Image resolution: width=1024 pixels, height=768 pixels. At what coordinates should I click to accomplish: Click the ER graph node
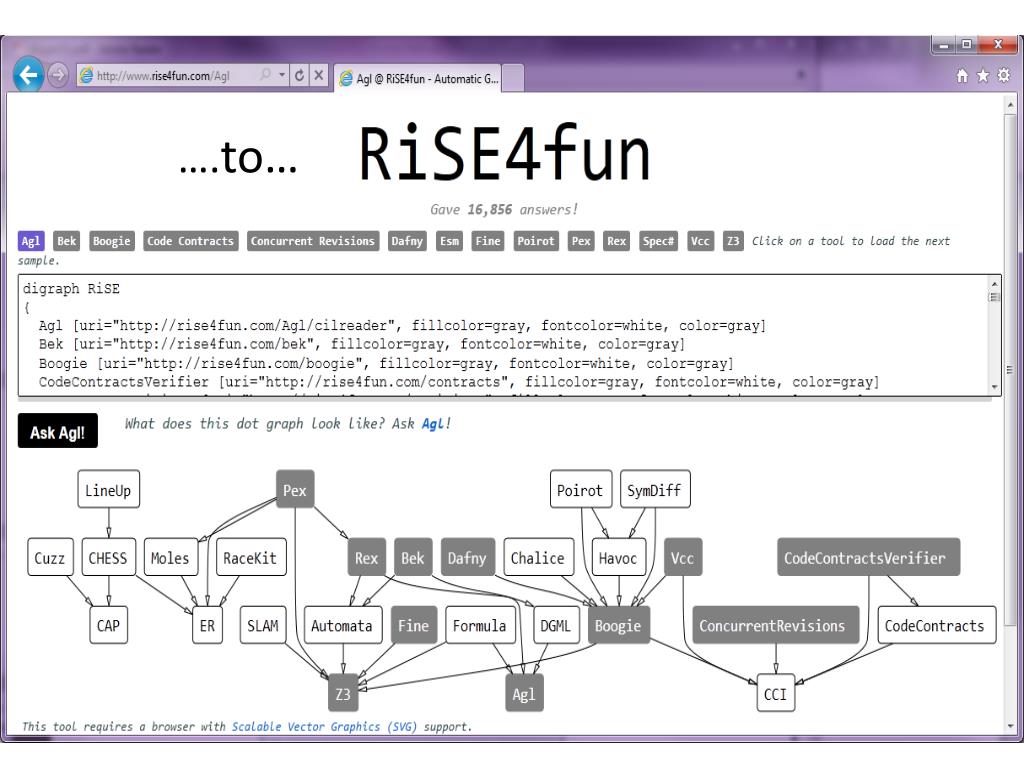208,625
